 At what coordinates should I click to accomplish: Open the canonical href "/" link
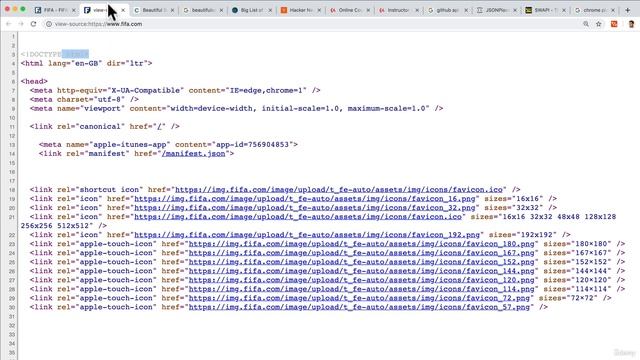pos(159,127)
